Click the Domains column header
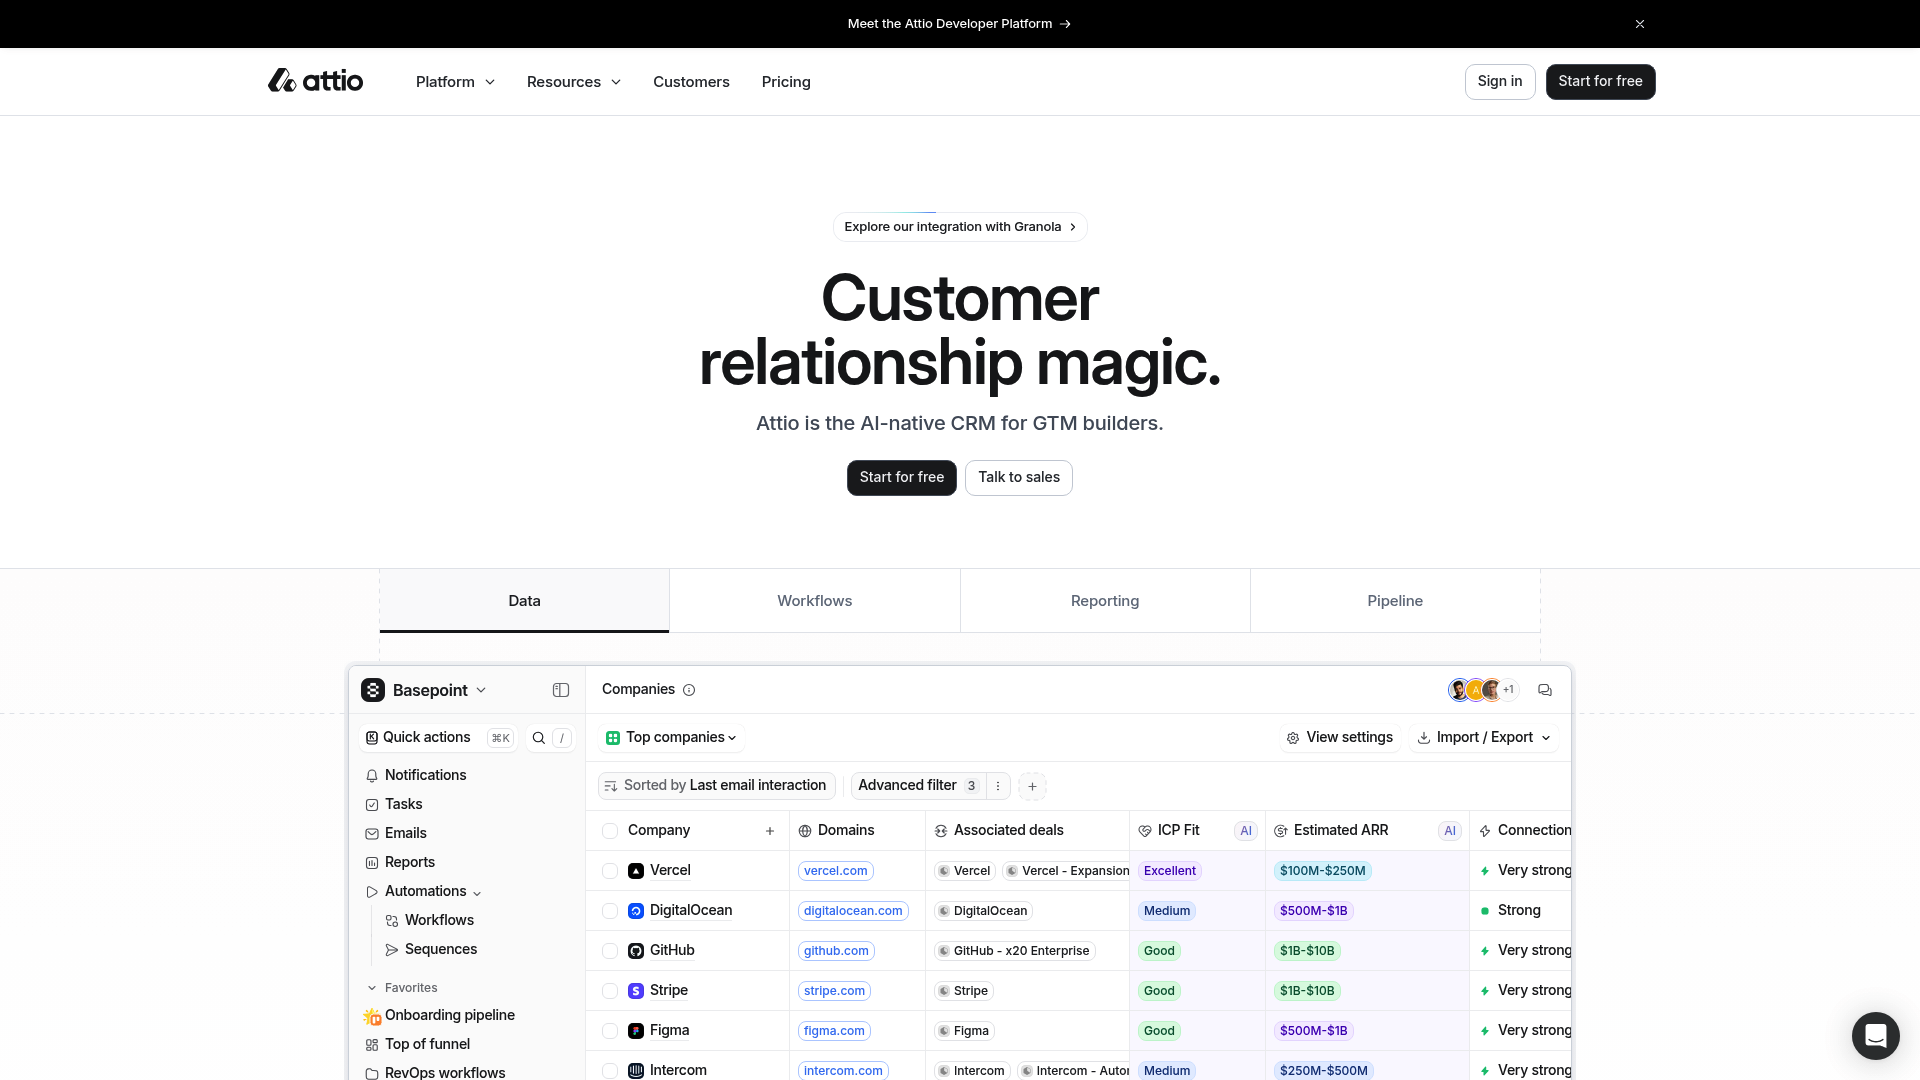The image size is (1920, 1080). [857, 830]
